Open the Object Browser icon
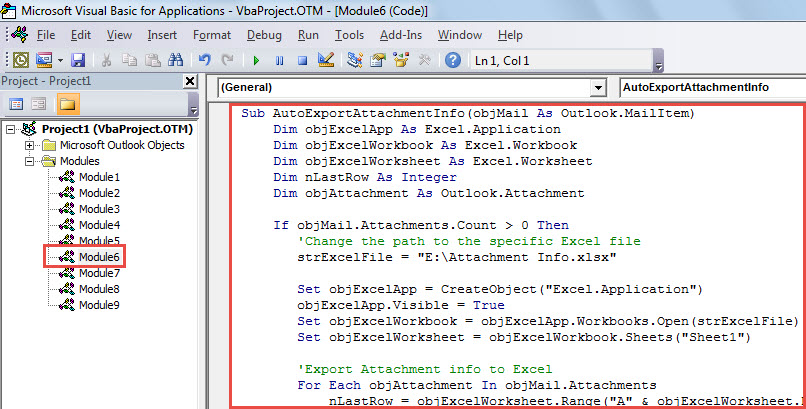This screenshot has height=409, width=806. point(401,60)
